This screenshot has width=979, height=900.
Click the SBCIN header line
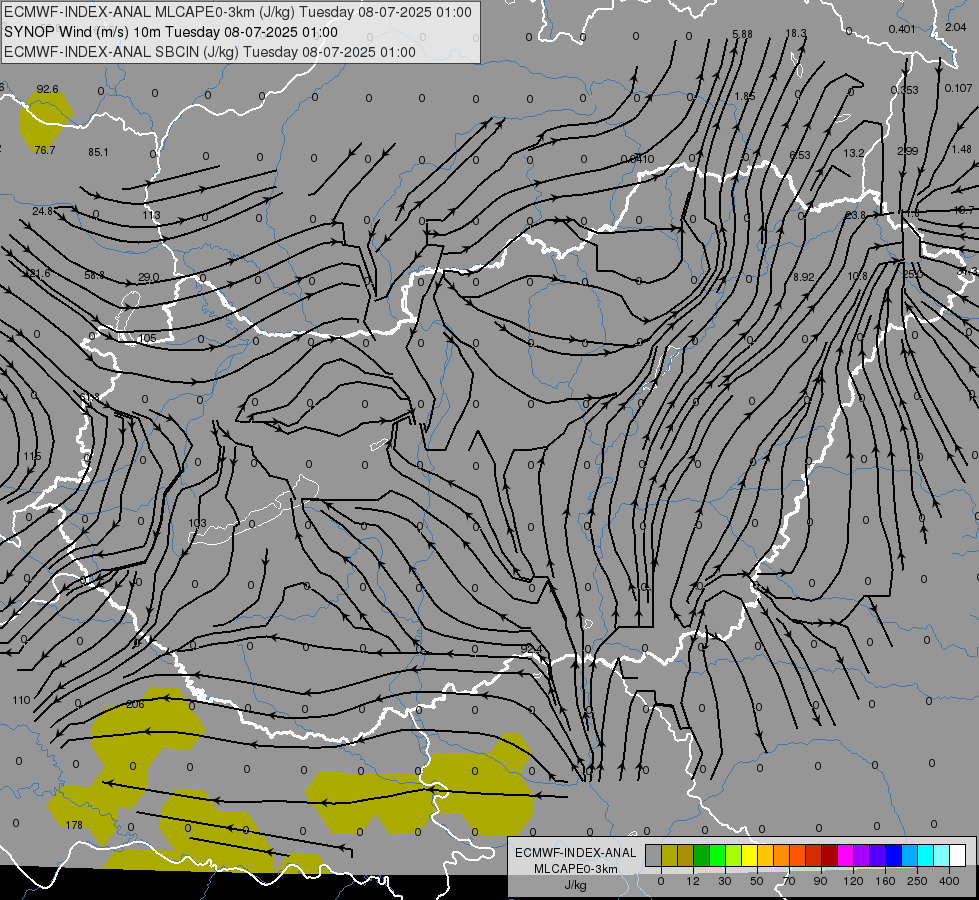click(210, 52)
